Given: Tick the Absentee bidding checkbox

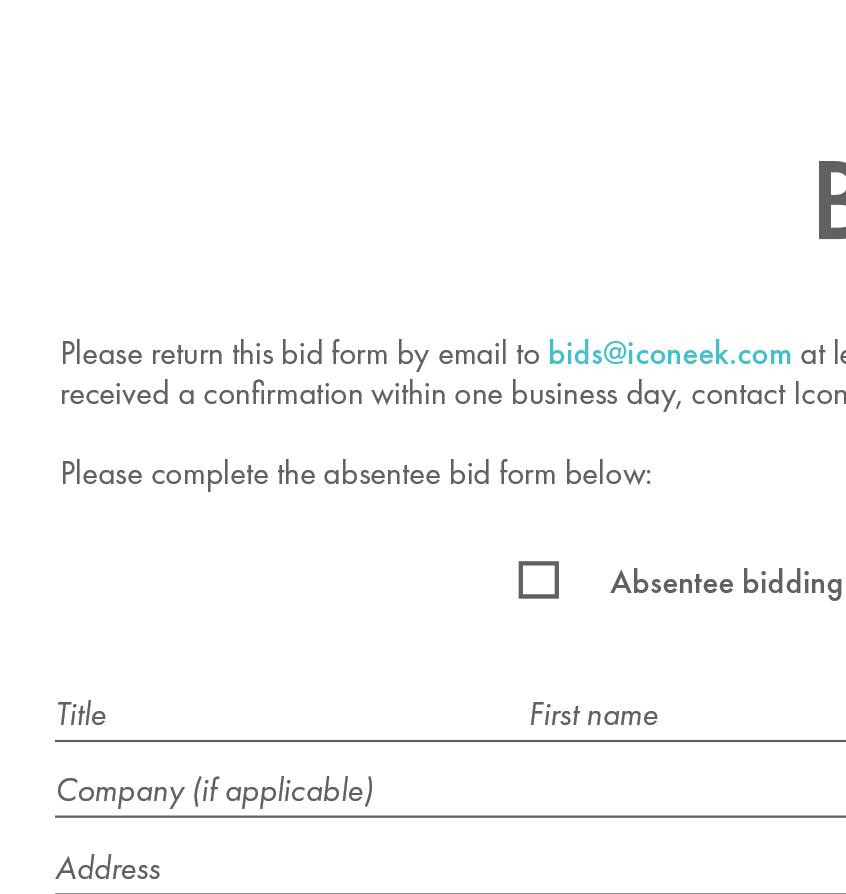Looking at the screenshot, I should [539, 580].
